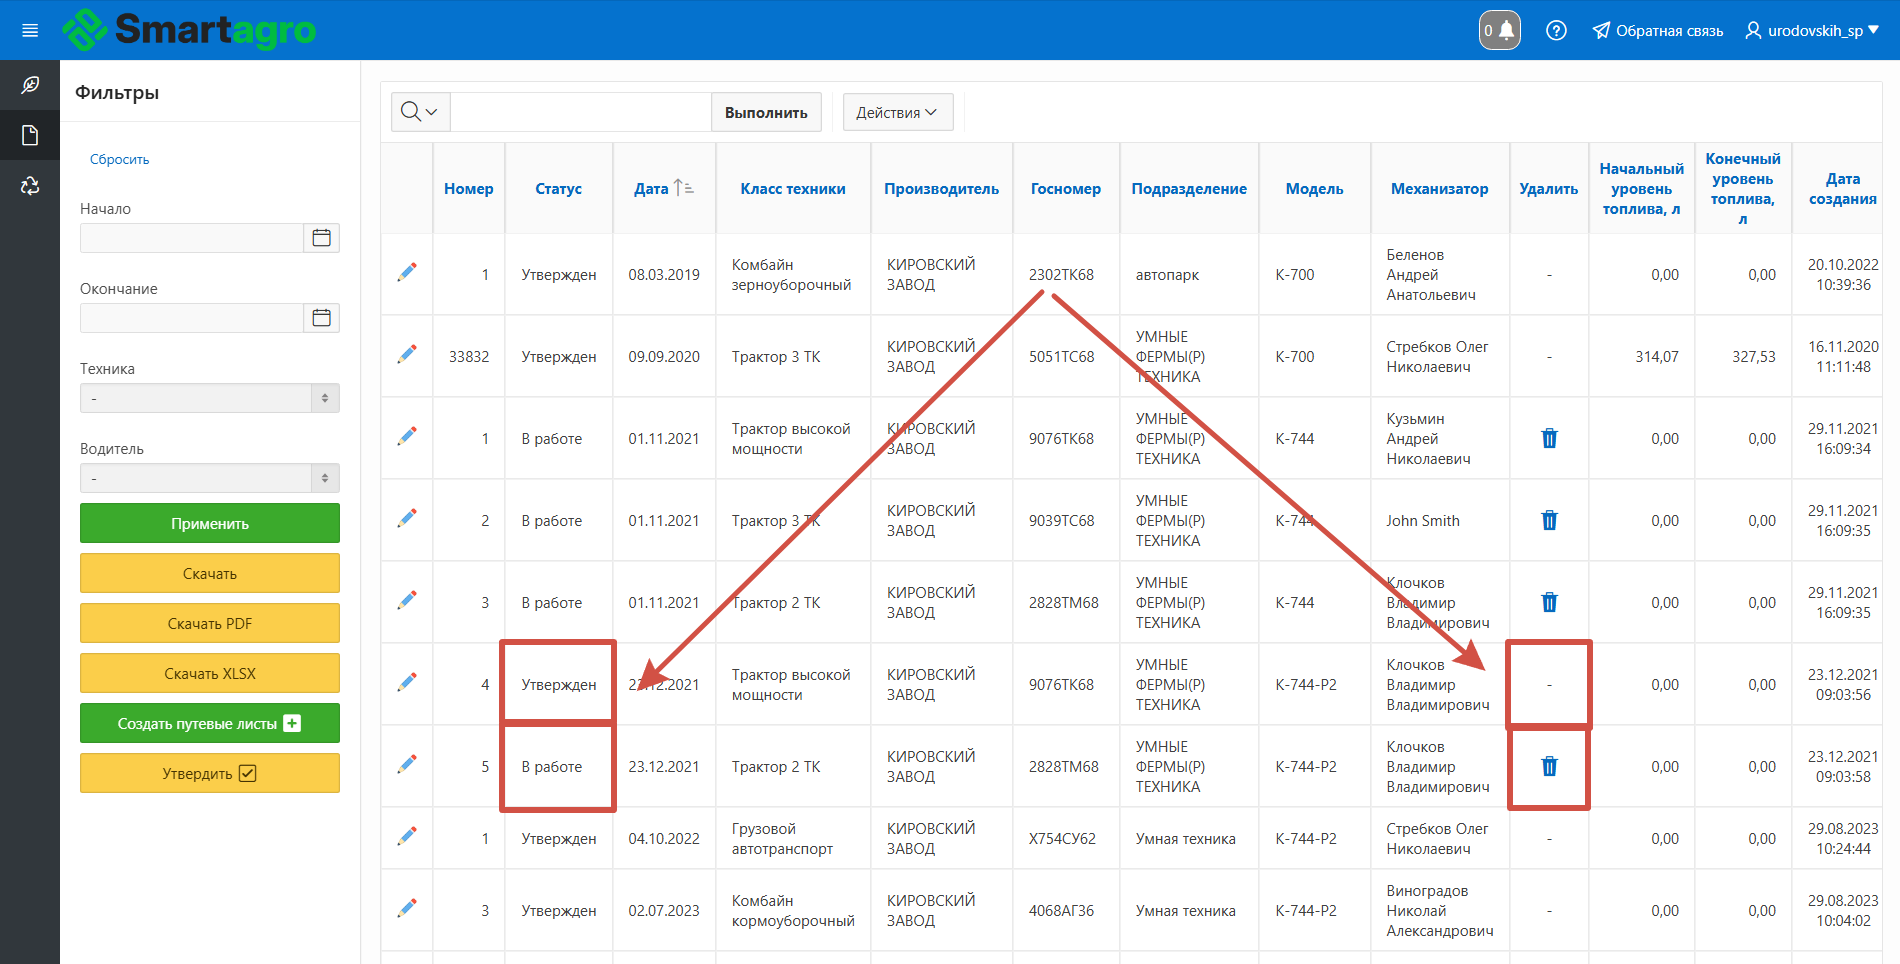Open the urodovskih_sp user menu
The height and width of the screenshot is (964, 1900).
click(x=1812, y=30)
